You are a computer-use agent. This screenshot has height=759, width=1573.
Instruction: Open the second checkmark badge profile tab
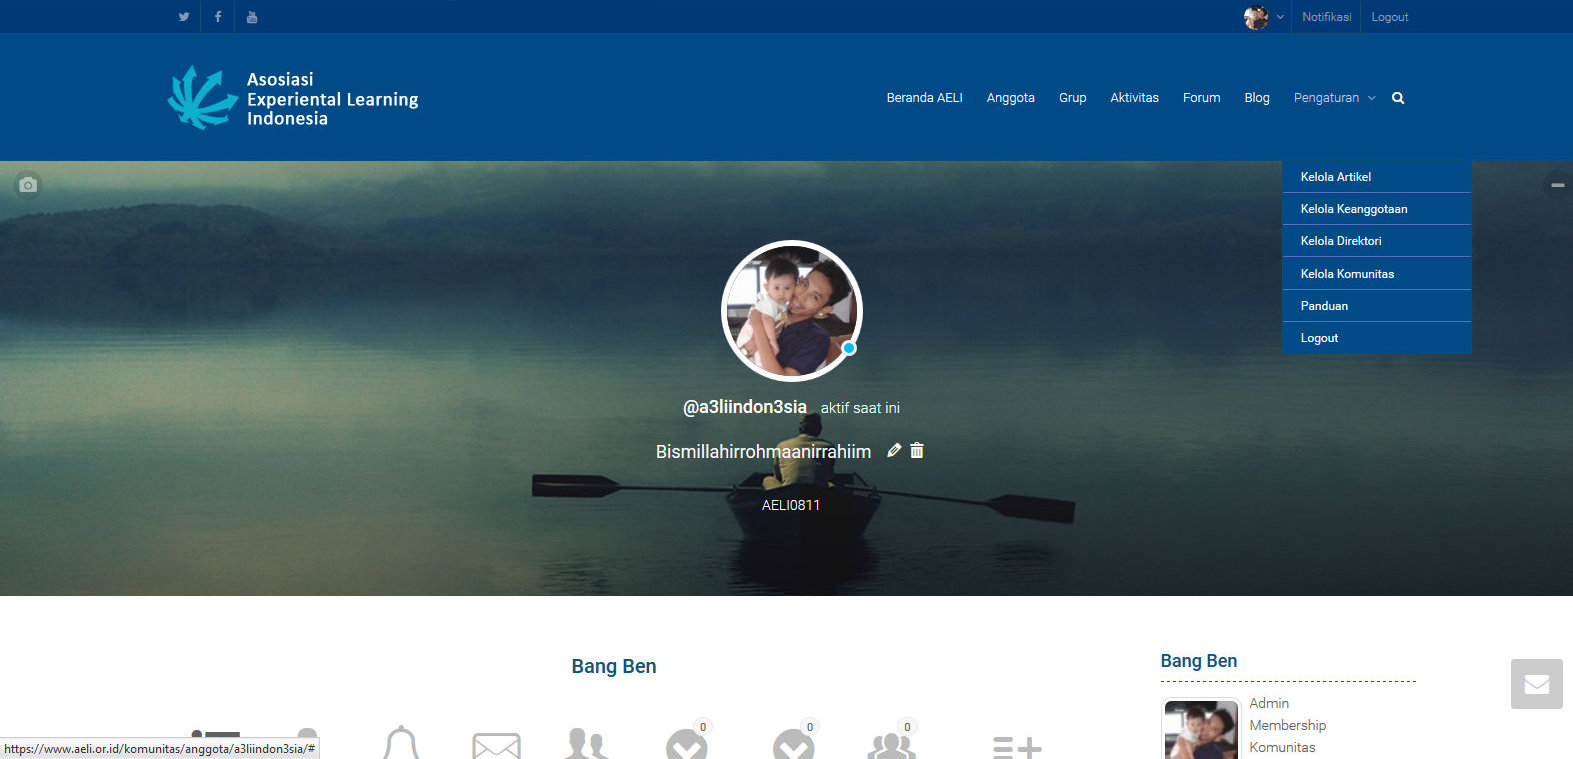pyautogui.click(x=793, y=745)
